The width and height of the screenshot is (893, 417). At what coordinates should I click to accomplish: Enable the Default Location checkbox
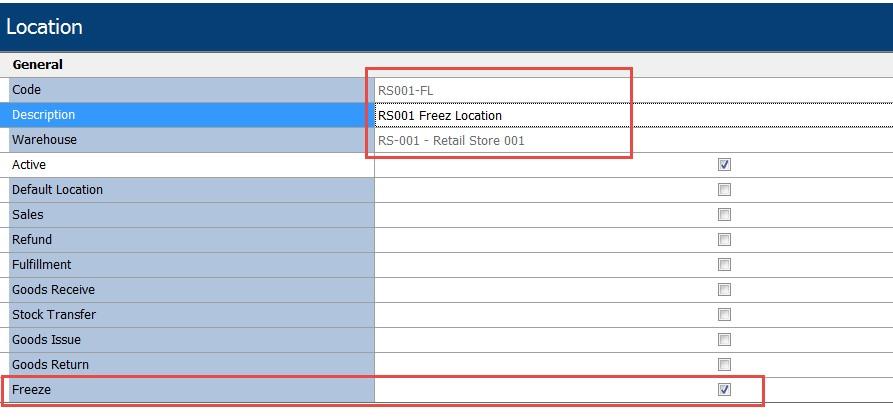point(724,190)
